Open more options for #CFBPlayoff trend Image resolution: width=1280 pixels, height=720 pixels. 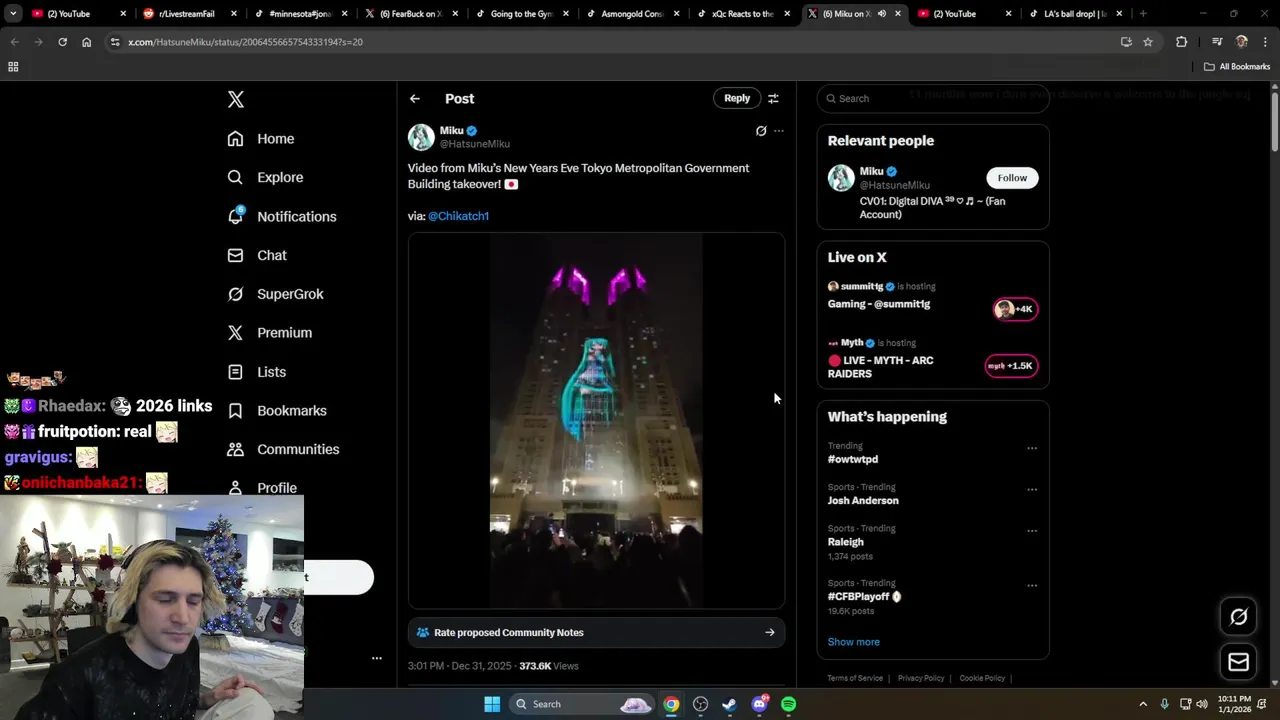point(1032,586)
